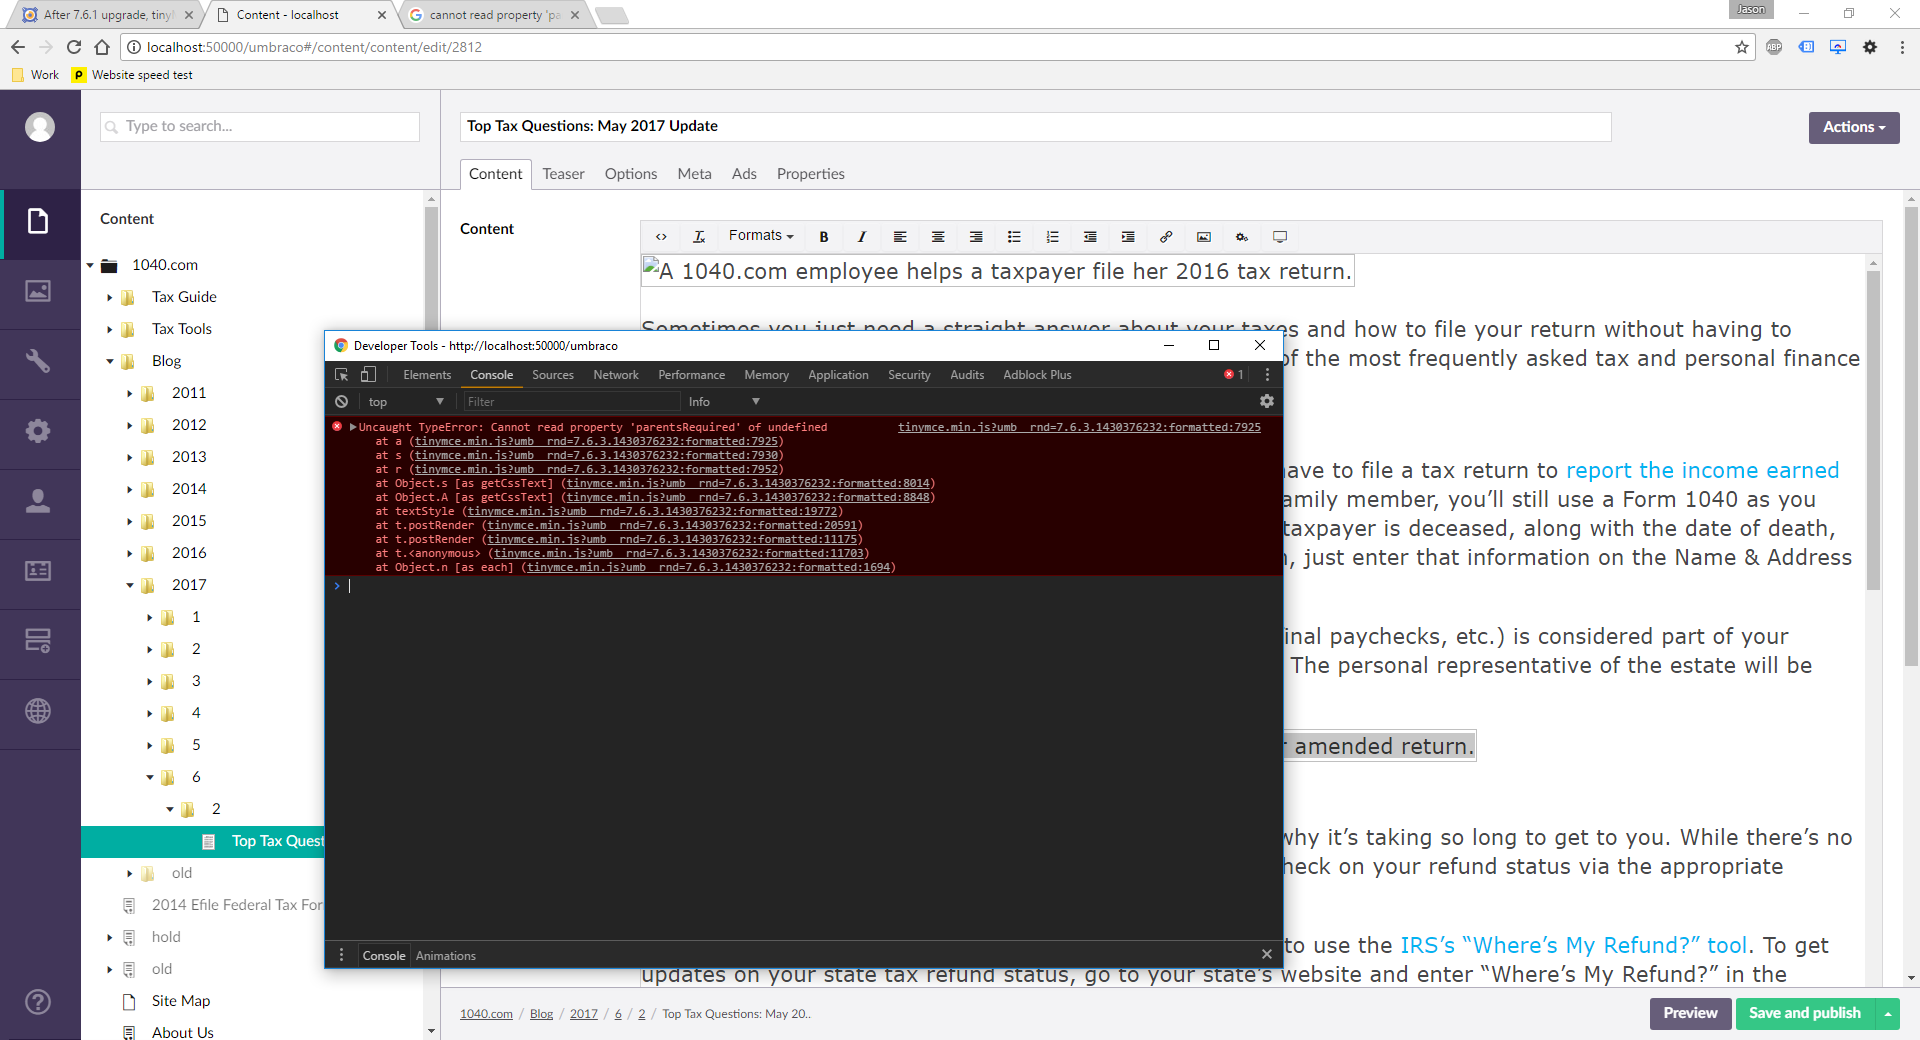
Task: Switch to the Meta tab
Action: [x=694, y=174]
